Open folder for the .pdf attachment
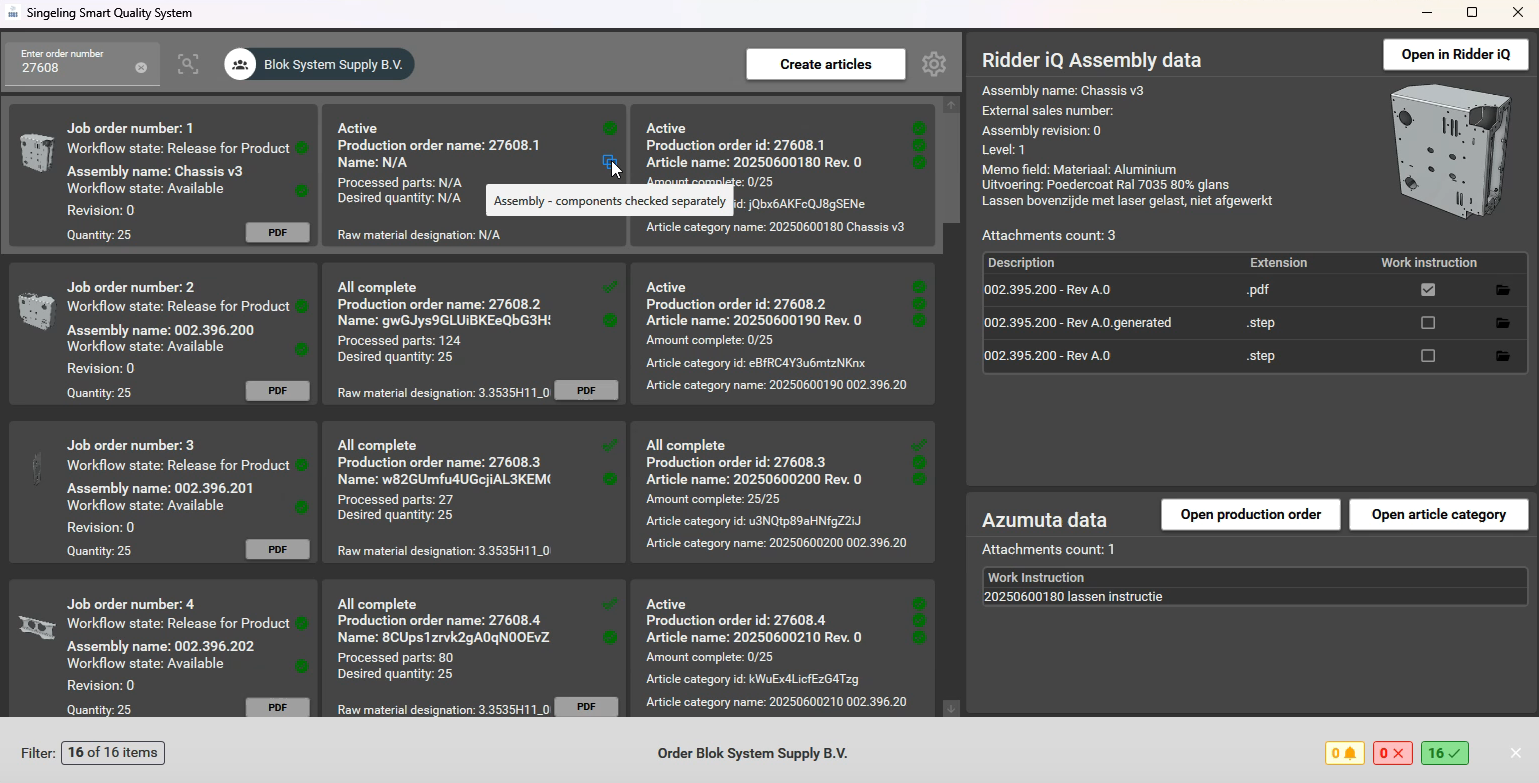The height and width of the screenshot is (783, 1539). point(1502,290)
